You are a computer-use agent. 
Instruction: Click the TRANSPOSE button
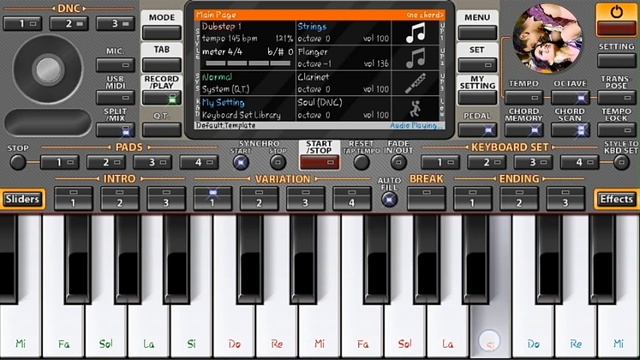616,98
